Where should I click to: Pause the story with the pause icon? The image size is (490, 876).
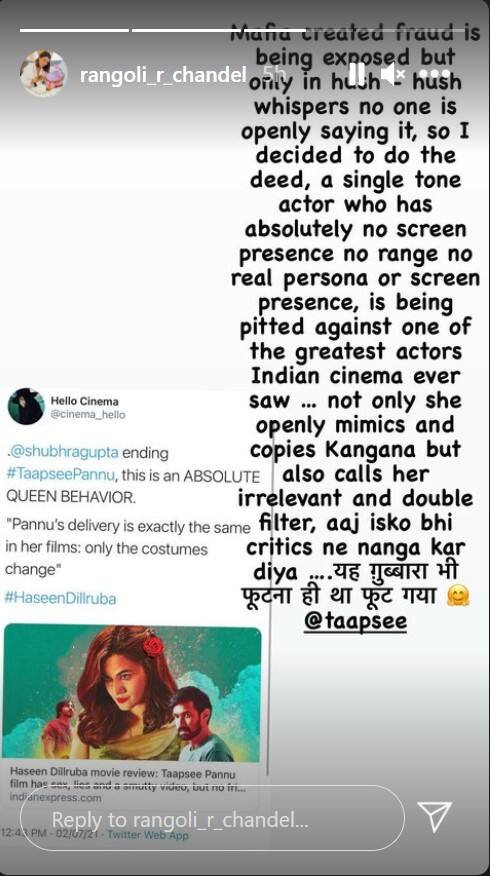356,74
